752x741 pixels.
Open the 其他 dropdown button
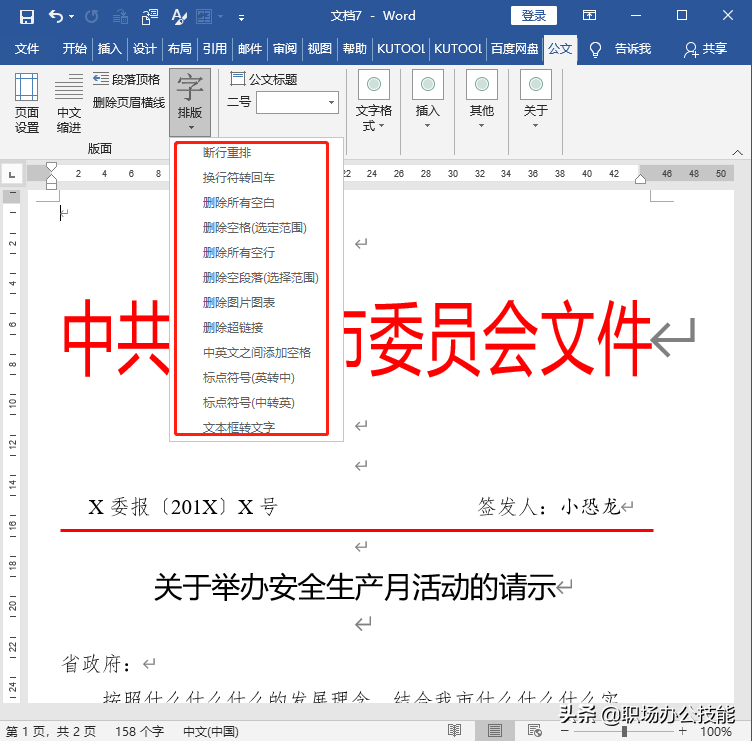[482, 100]
